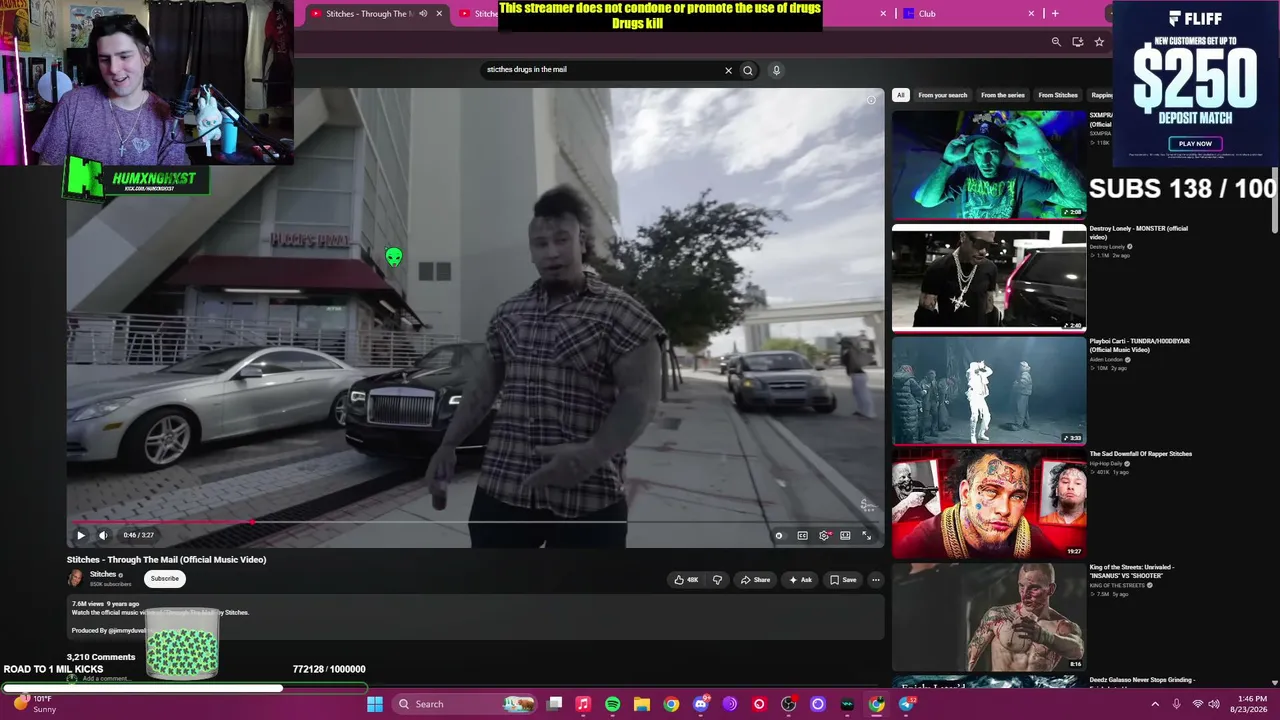Screen dimensions: 1280x720
Task: Select the From Stitches filter chip
Action: (x=1058, y=95)
